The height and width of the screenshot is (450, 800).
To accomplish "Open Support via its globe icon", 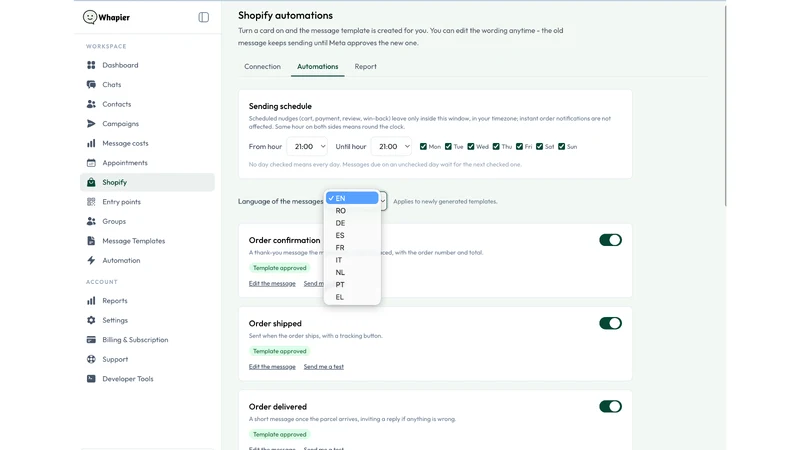I will [91, 359].
